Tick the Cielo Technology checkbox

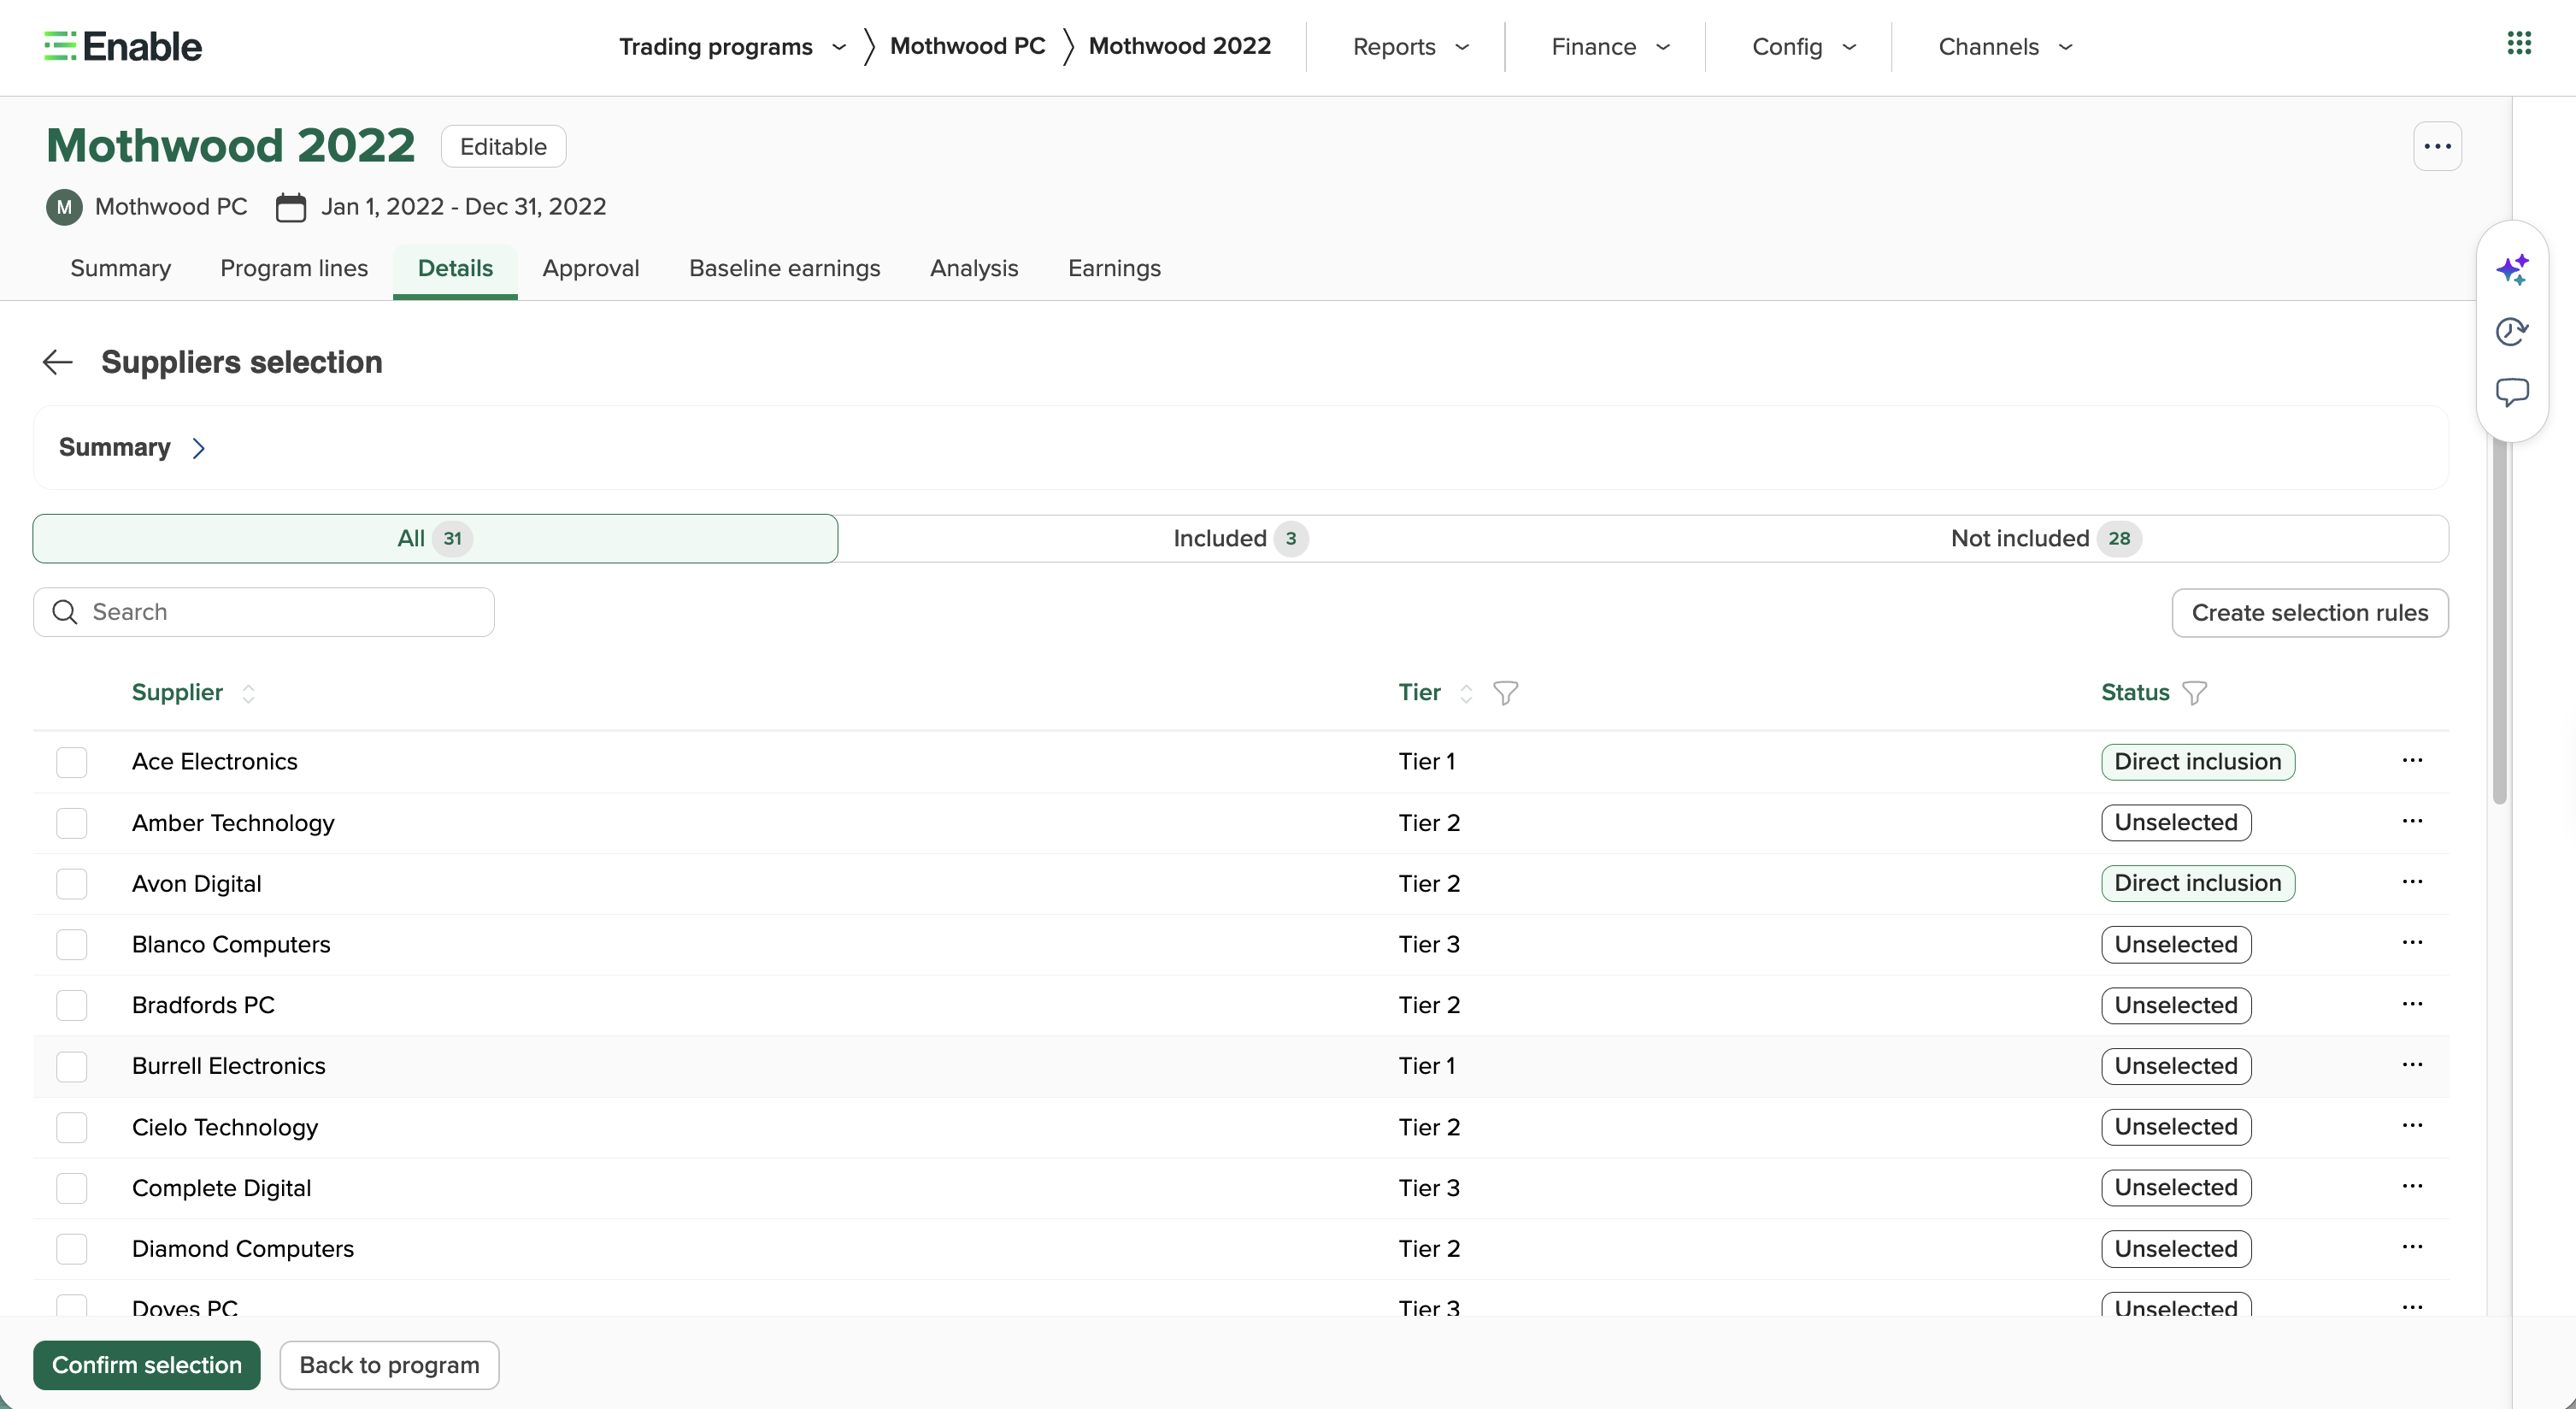coord(72,1127)
